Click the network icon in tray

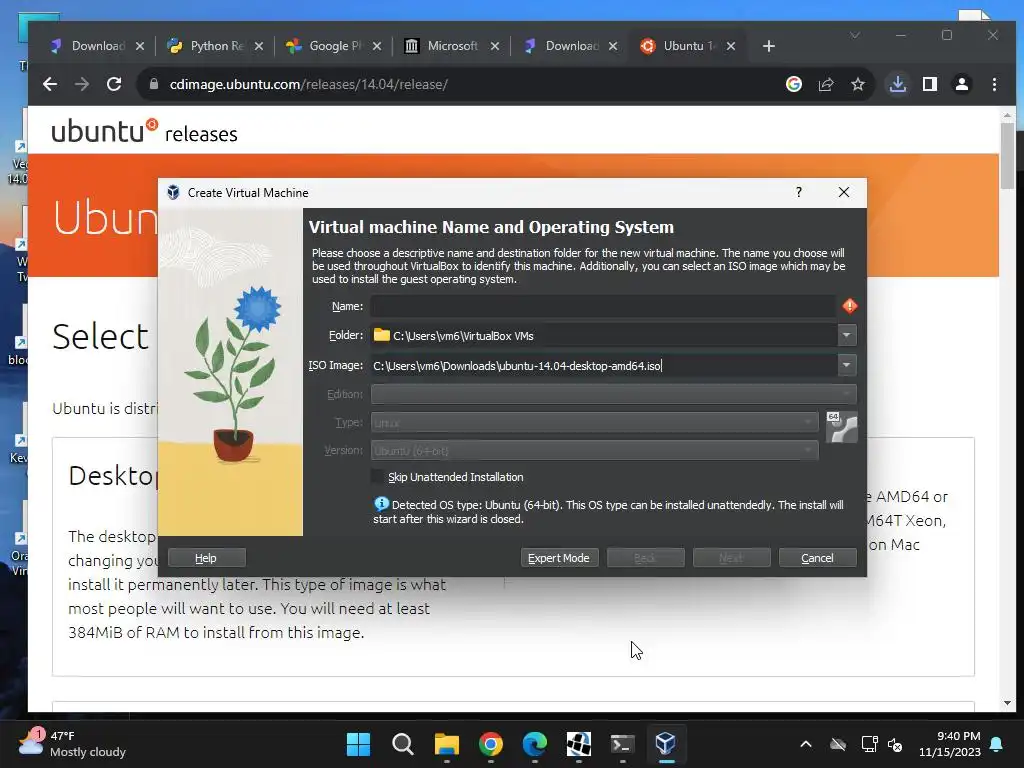[x=869, y=744]
